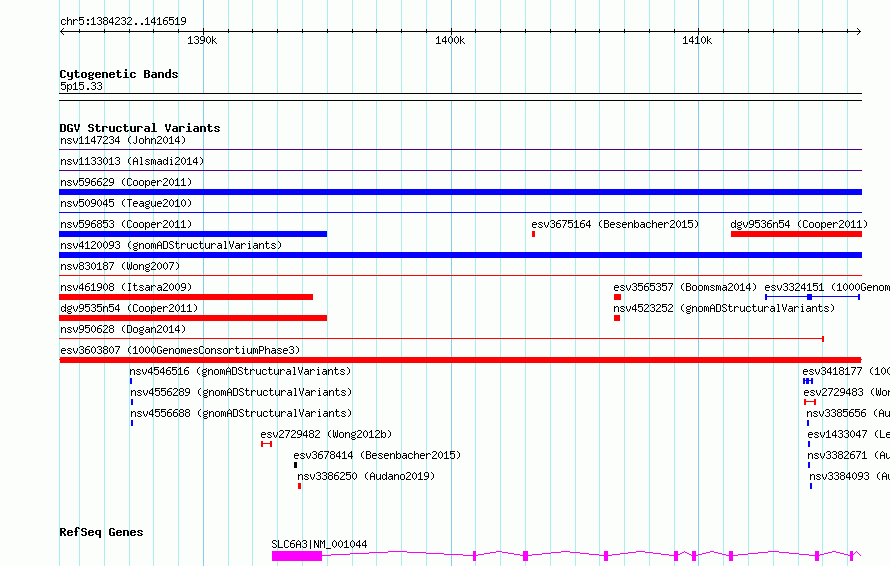
Task: Click the esv3603807 1000GenomesConsortiumPhase3 red bar
Action: 460,360
